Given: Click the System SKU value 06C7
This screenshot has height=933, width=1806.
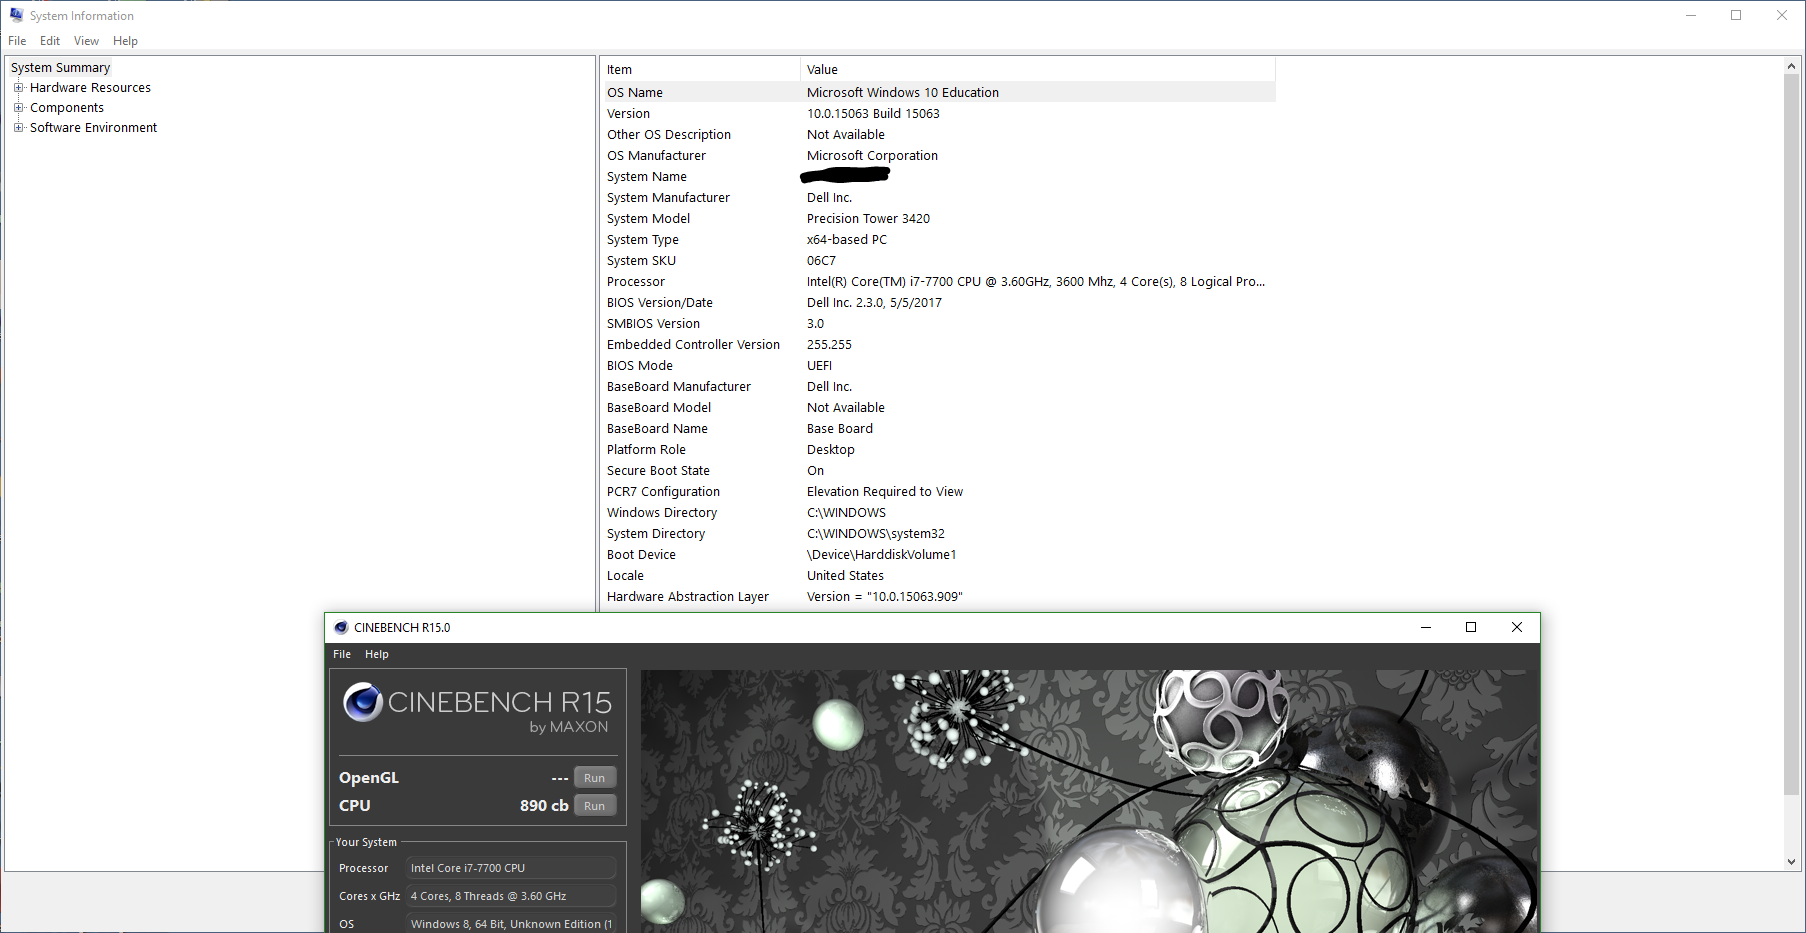Looking at the screenshot, I should (821, 261).
